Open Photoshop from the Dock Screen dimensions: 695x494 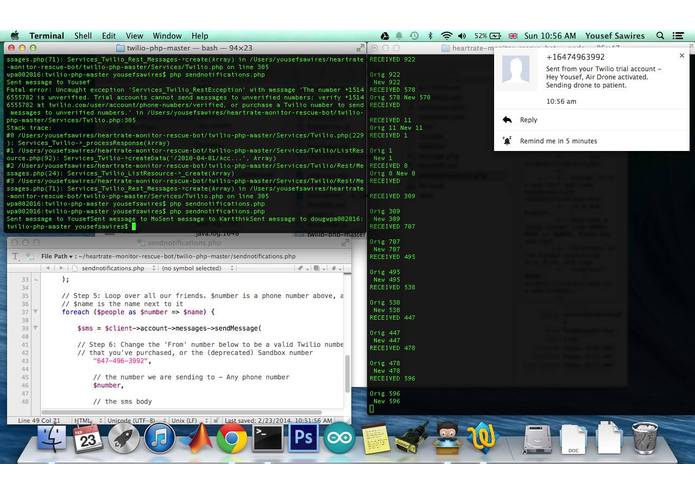coord(304,437)
